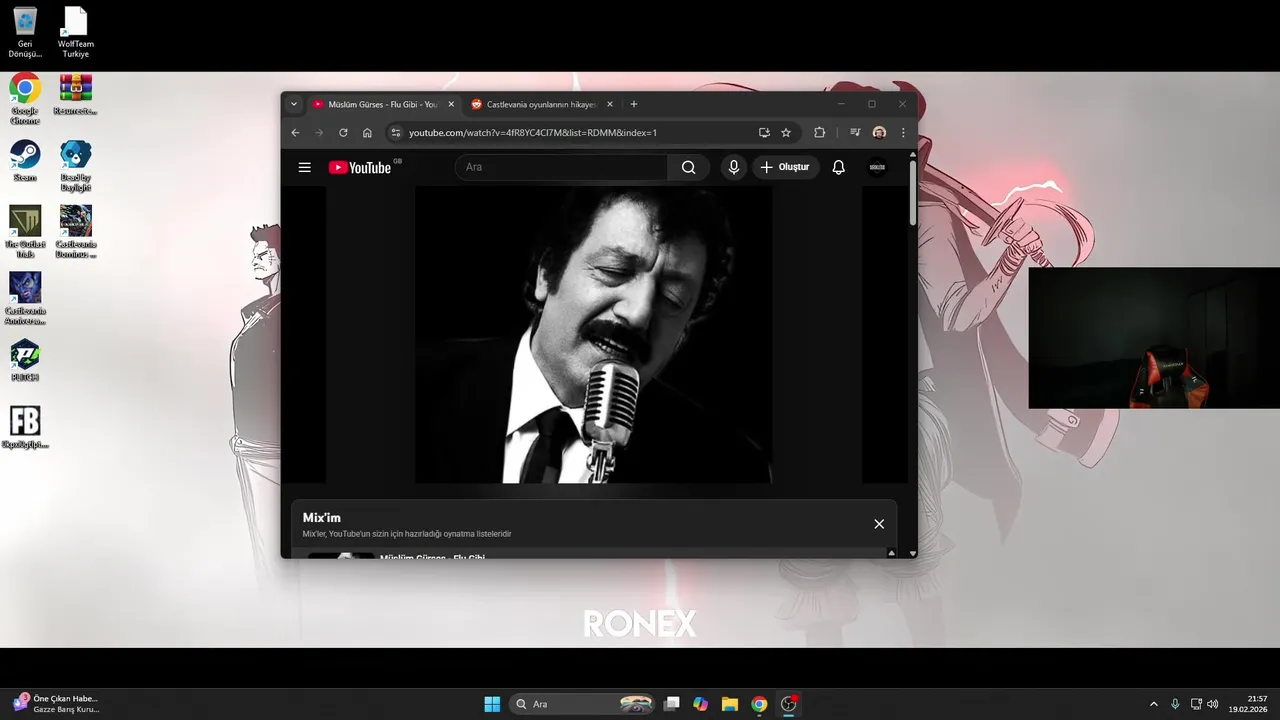Screen dimensions: 1280x720
Task: Switch to Castlevania oyunlarının hikayesi tab
Action: pyautogui.click(x=541, y=104)
